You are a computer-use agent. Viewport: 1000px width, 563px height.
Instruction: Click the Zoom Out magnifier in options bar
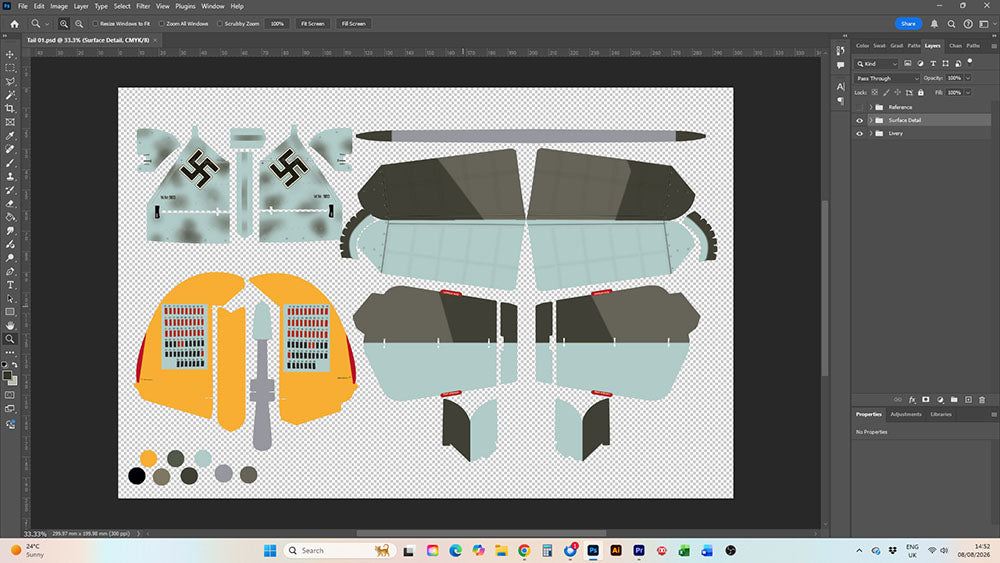click(x=79, y=24)
